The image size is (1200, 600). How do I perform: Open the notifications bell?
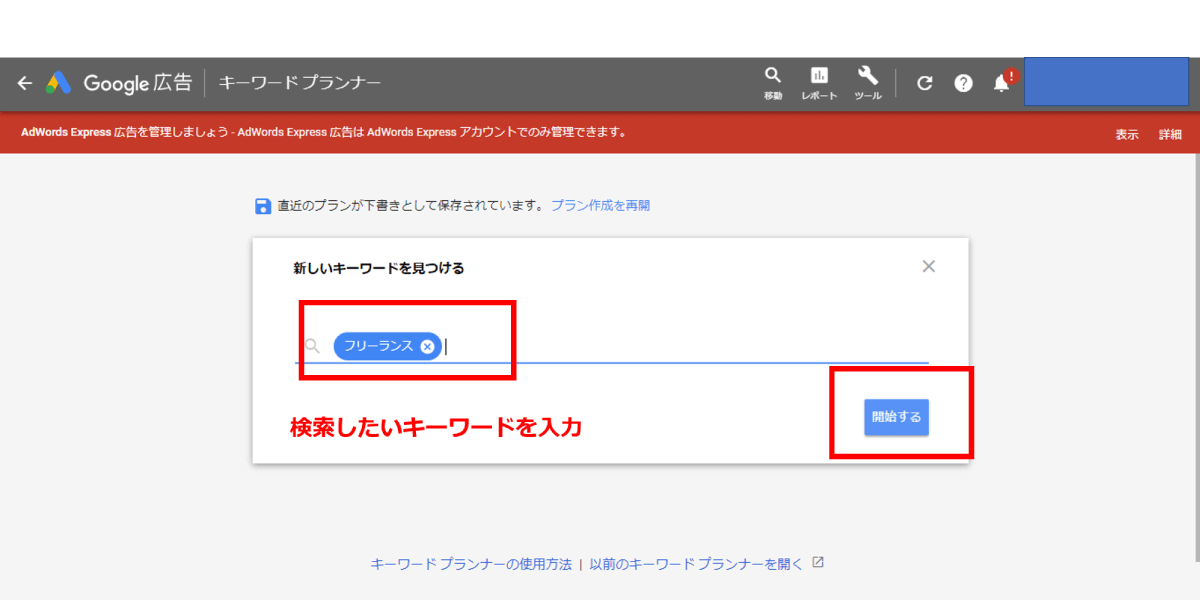pos(1003,82)
